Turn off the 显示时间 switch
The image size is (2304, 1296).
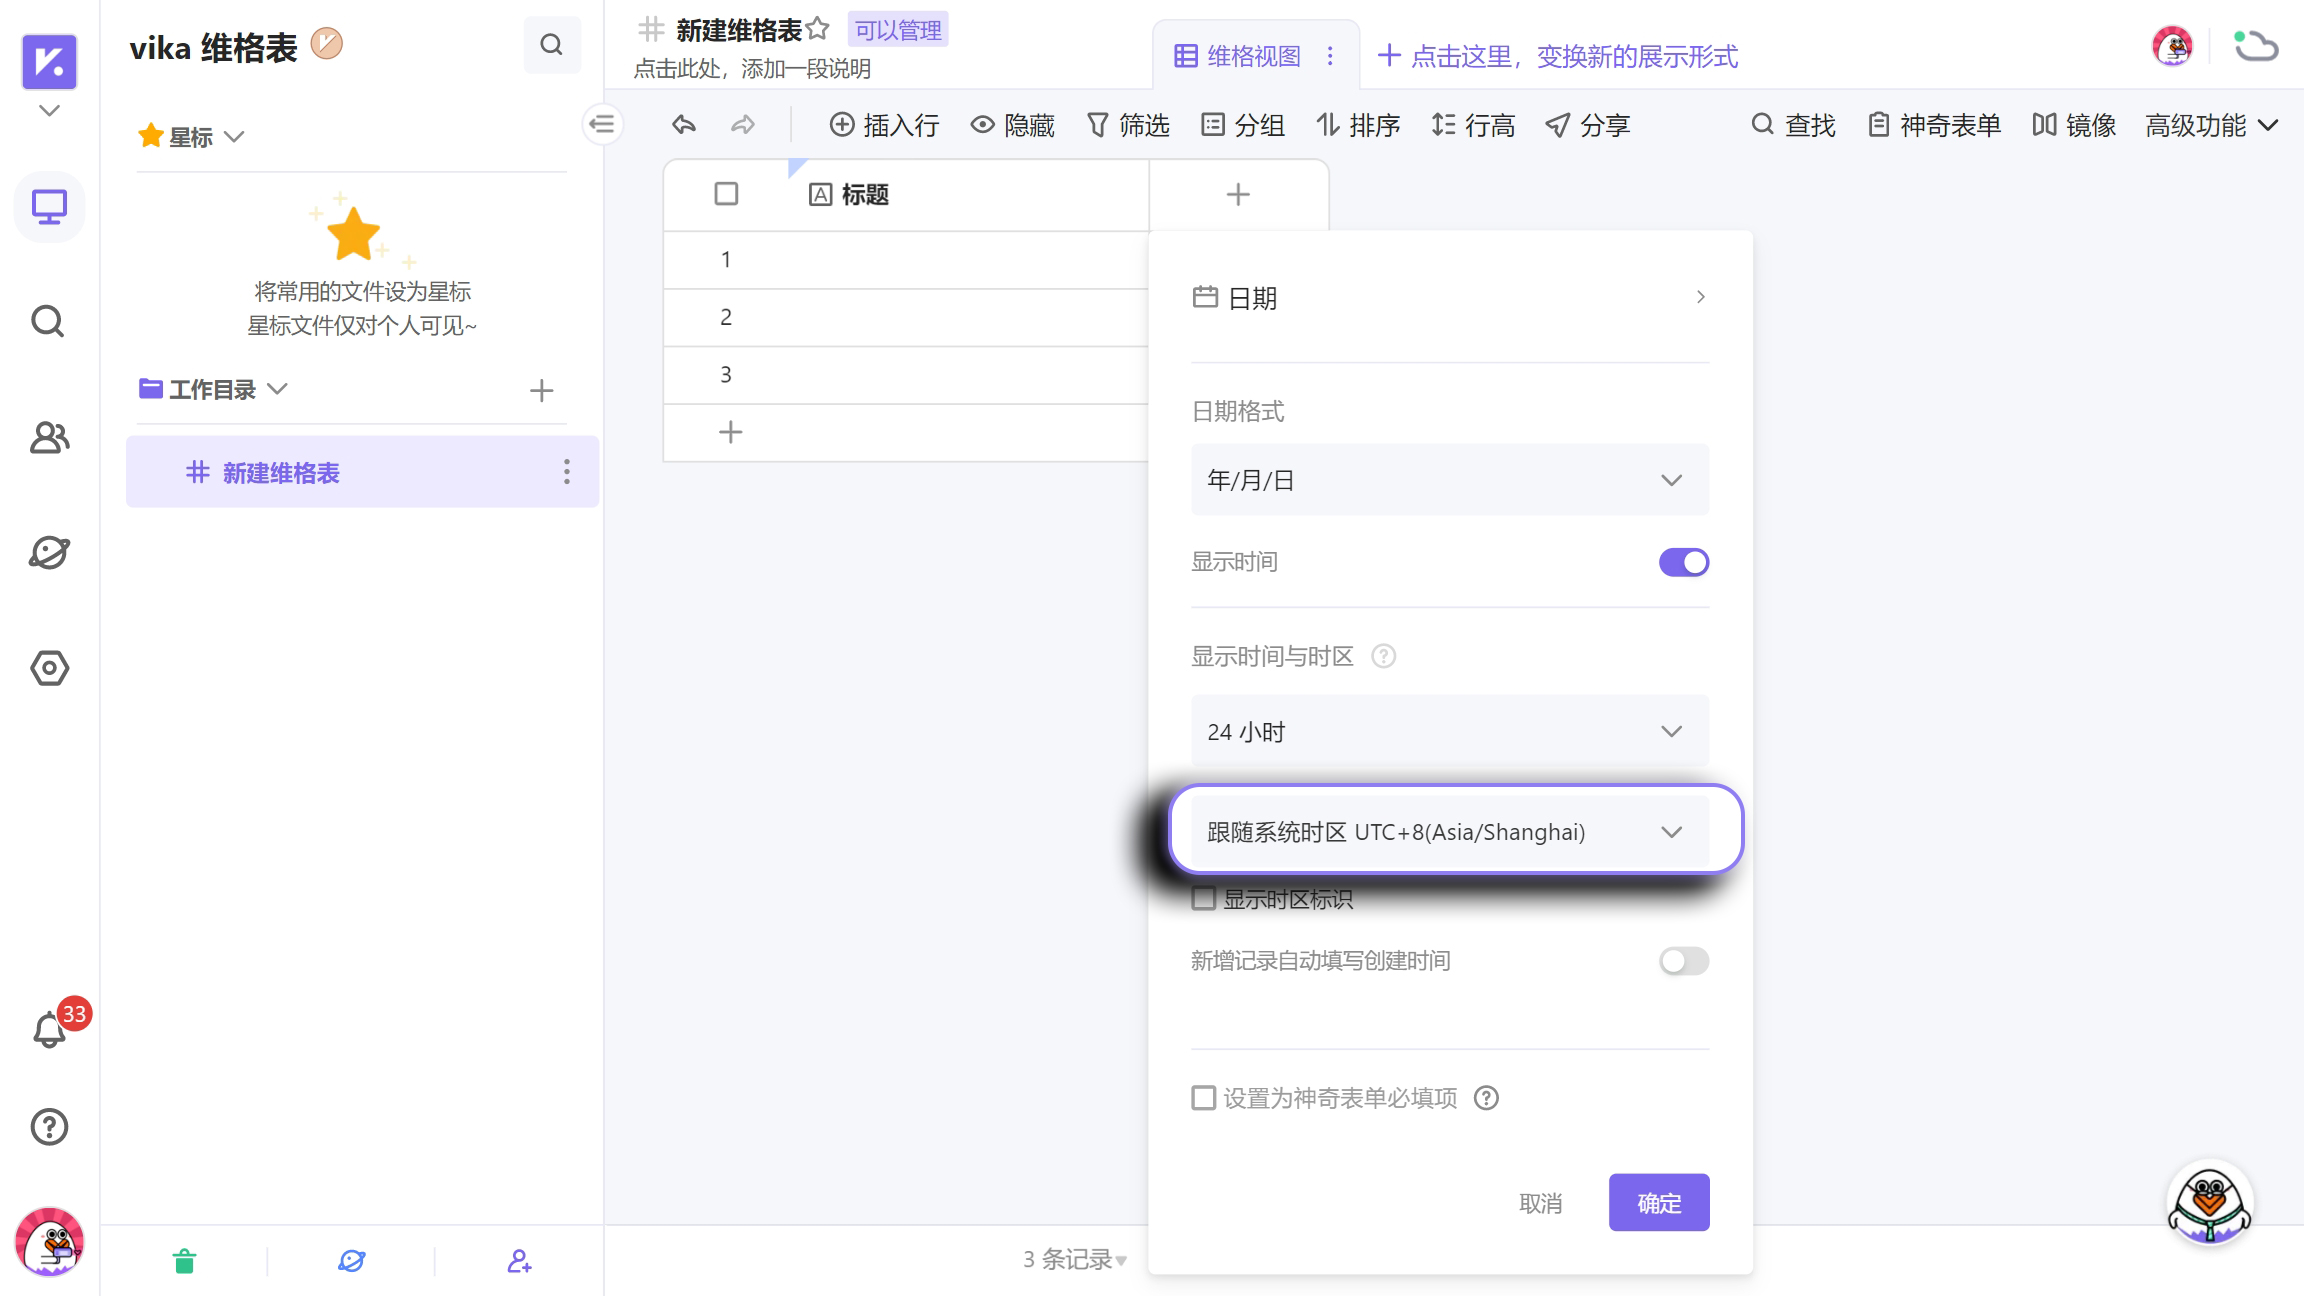click(x=1683, y=562)
